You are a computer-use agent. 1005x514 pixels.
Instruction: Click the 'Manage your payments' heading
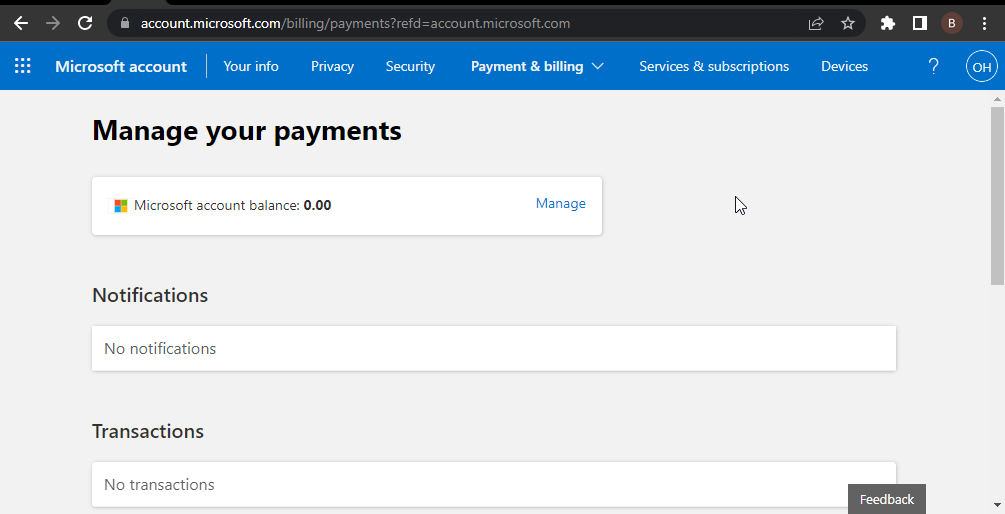coord(247,131)
